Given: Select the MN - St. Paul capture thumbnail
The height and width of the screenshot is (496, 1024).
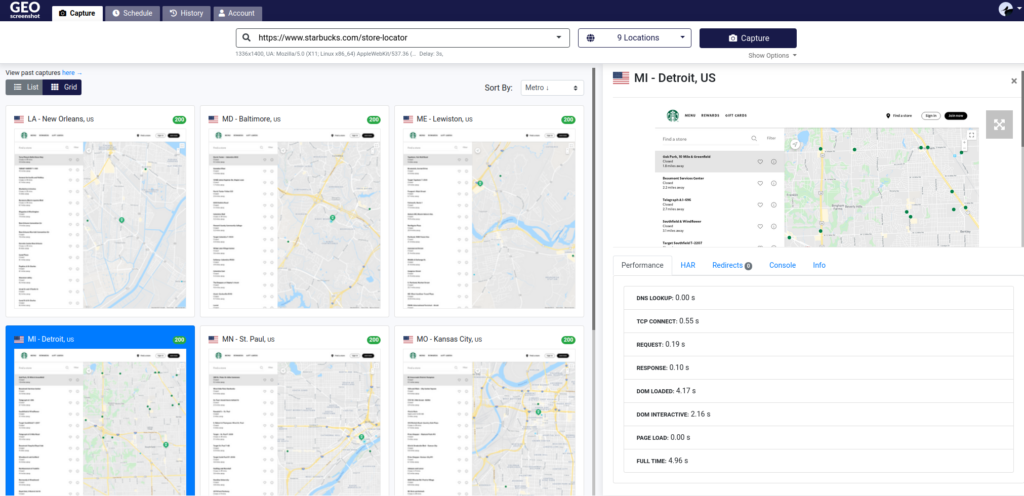Looking at the screenshot, I should pyautogui.click(x=295, y=422).
